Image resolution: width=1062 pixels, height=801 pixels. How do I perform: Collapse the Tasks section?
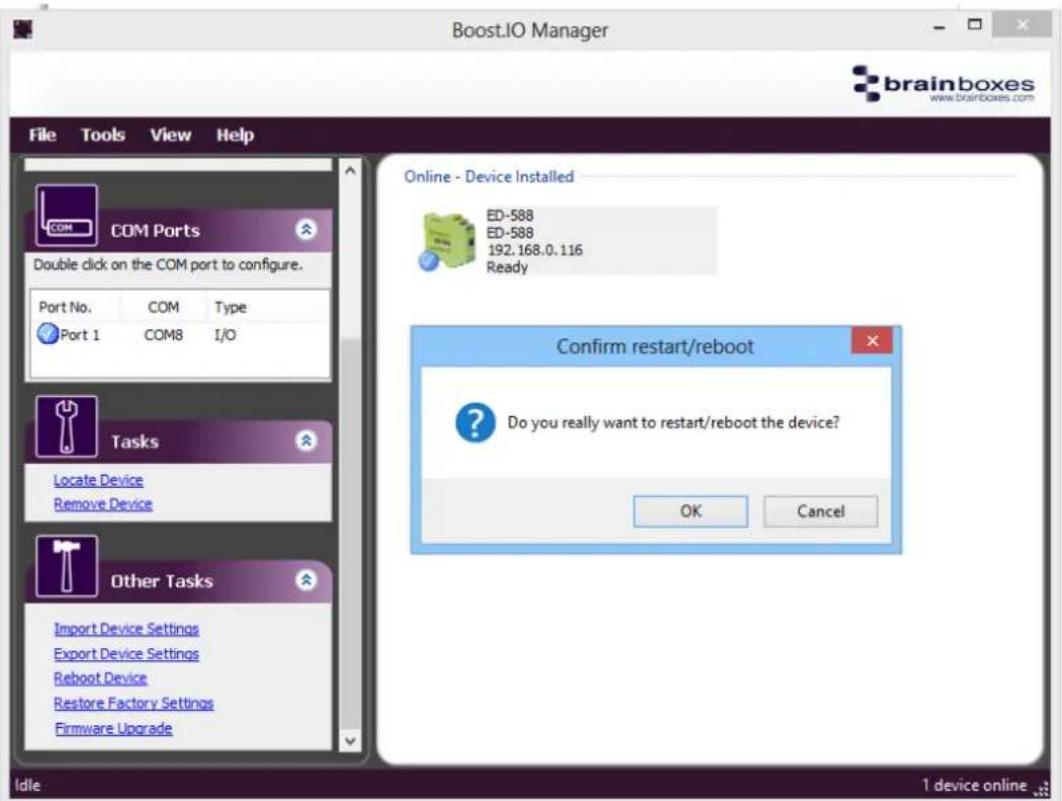coord(306,441)
